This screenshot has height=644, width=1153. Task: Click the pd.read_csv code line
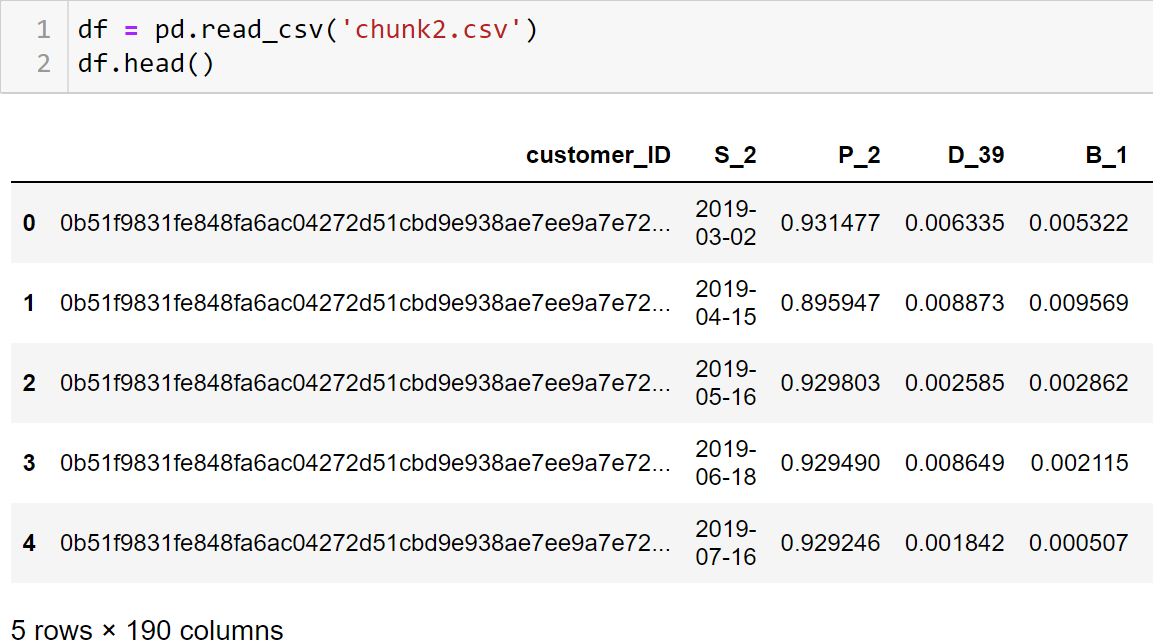[308, 30]
